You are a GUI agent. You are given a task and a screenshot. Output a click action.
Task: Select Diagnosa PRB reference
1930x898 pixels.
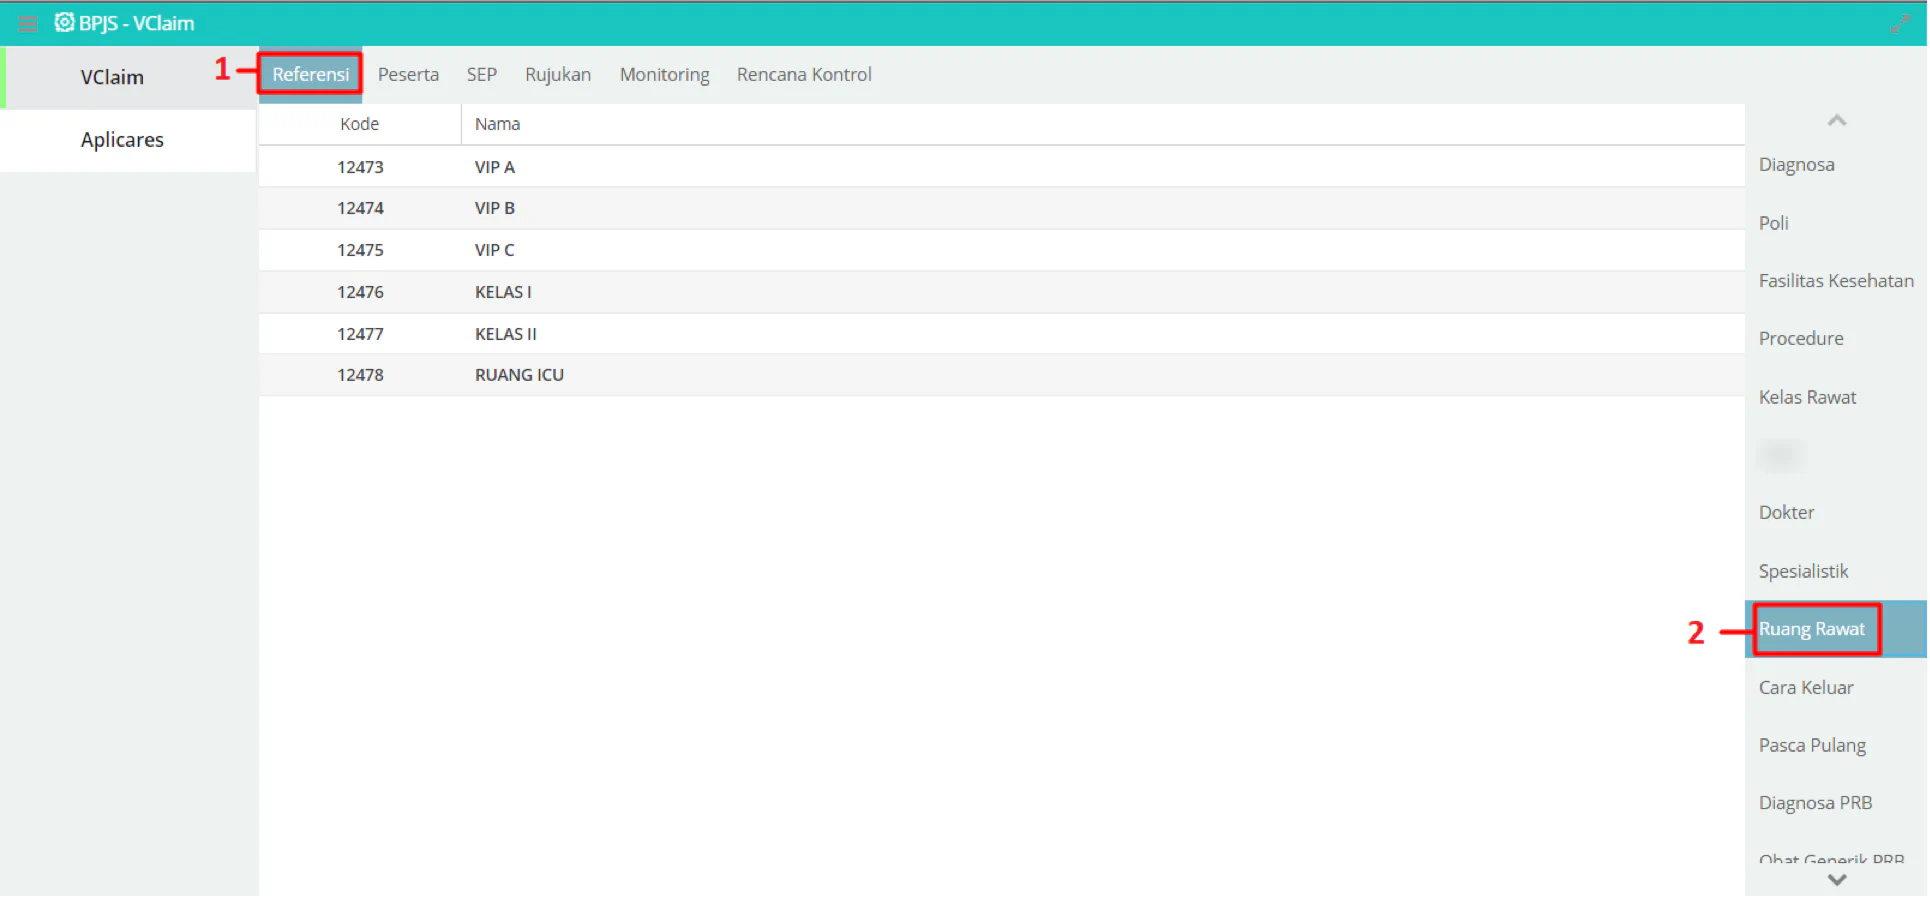[1815, 803]
